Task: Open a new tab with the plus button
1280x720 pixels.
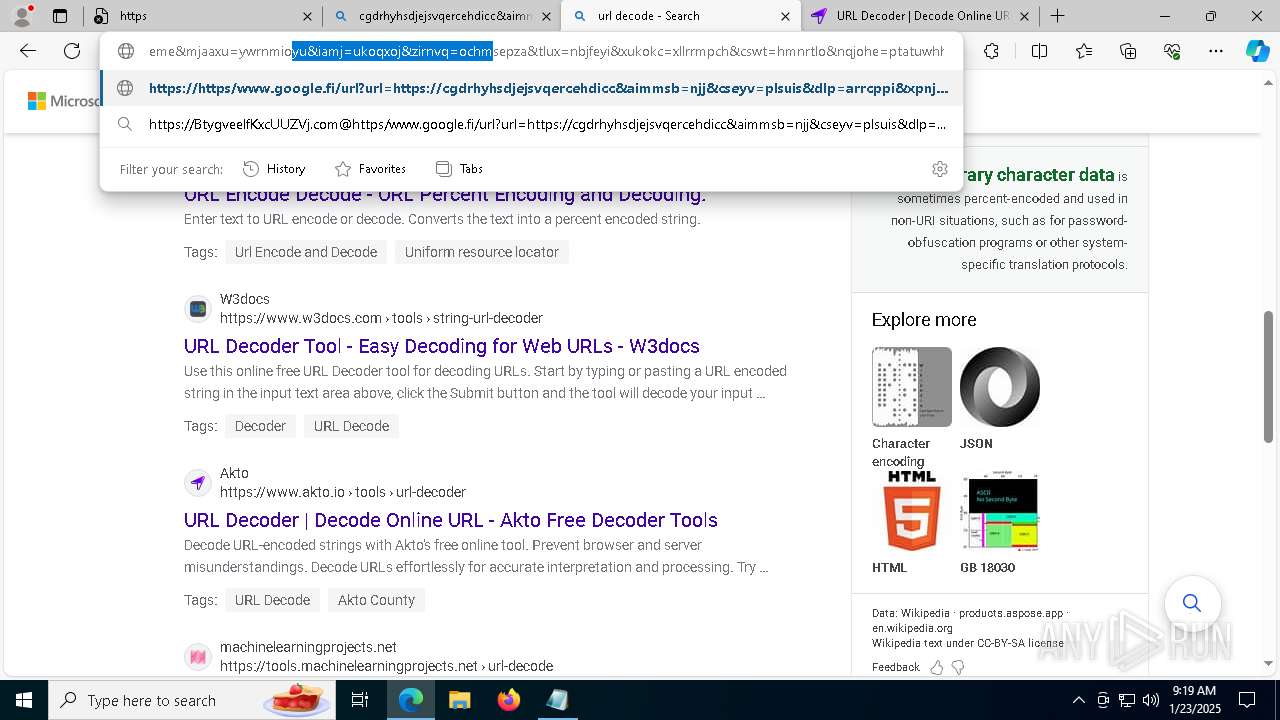Action: click(1057, 16)
